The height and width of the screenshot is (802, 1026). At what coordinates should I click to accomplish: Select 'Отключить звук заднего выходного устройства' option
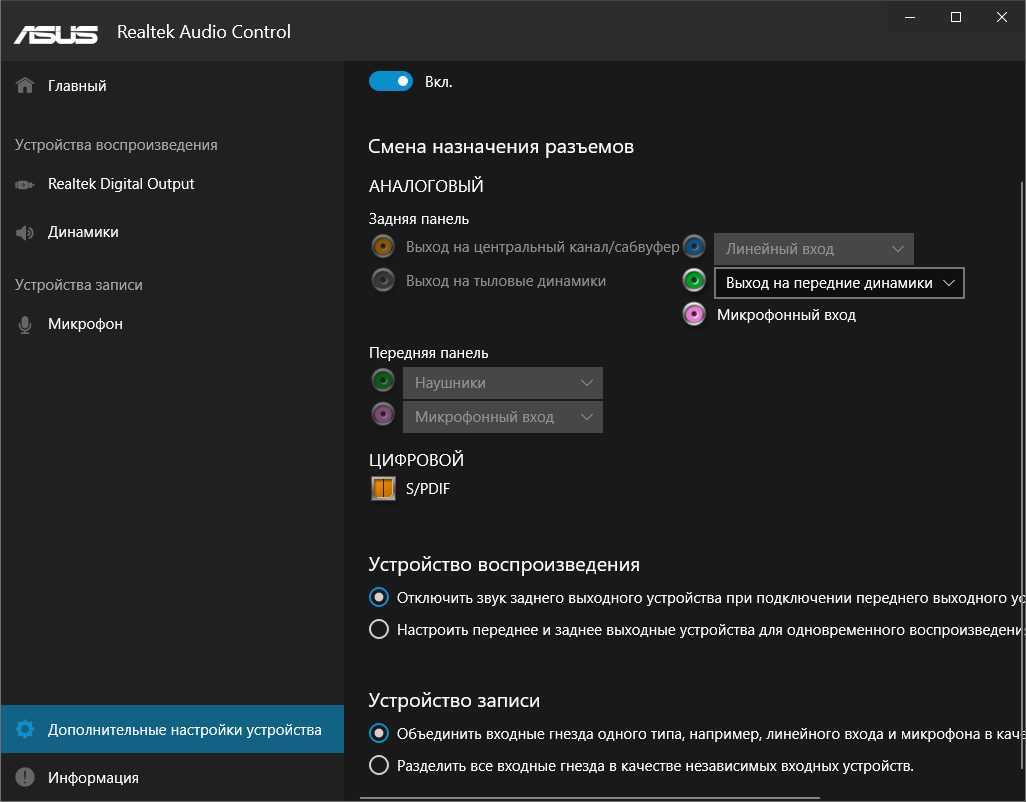[x=379, y=598]
